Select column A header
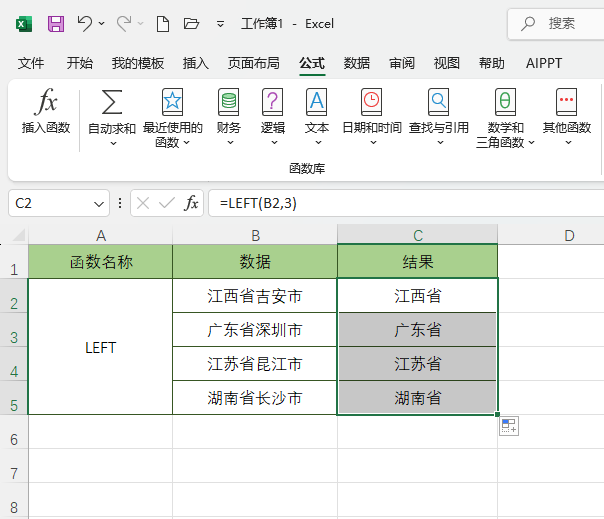Image resolution: width=604 pixels, height=519 pixels. pos(101,235)
